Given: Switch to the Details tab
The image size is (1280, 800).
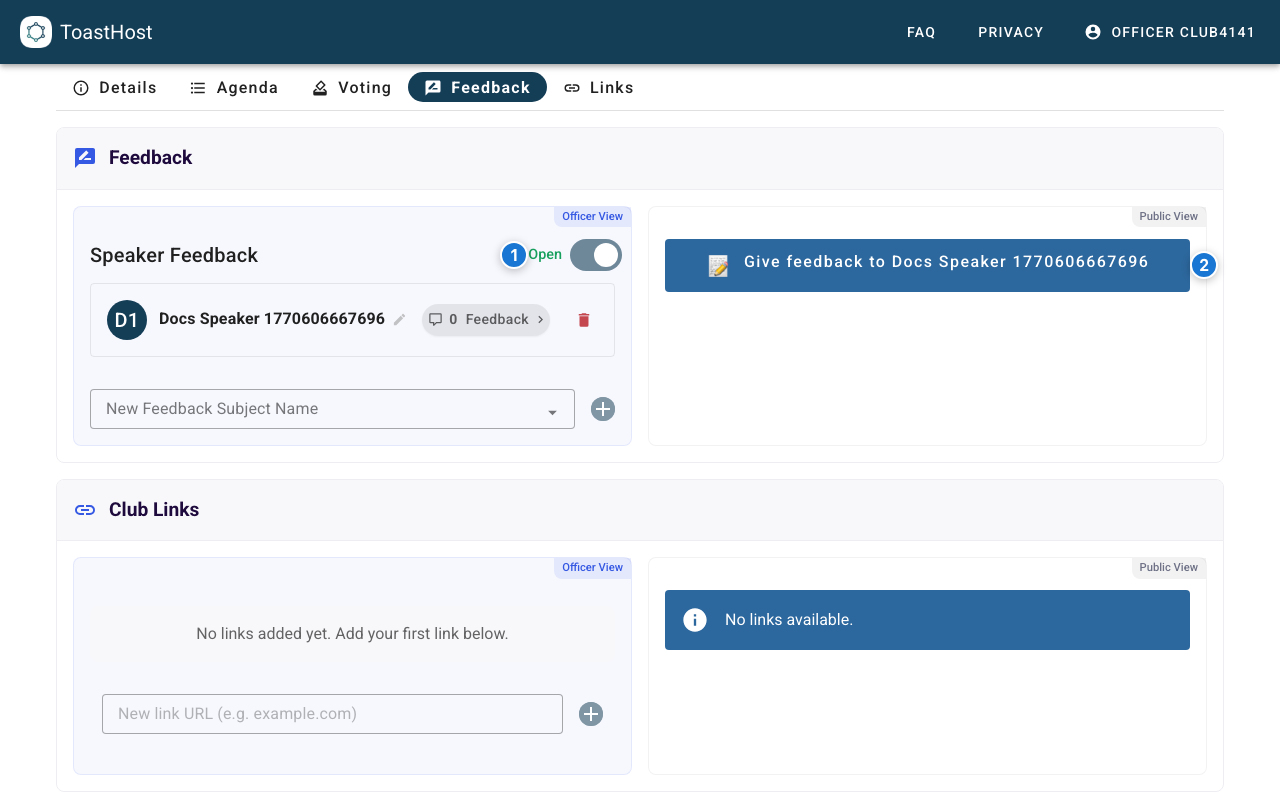Looking at the screenshot, I should coord(114,88).
